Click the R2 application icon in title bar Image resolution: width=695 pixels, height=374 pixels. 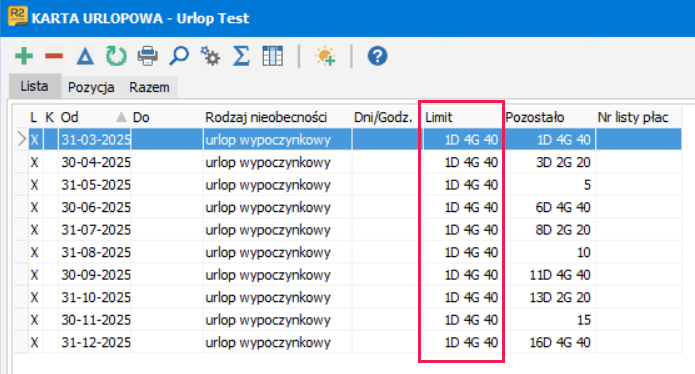point(18,16)
